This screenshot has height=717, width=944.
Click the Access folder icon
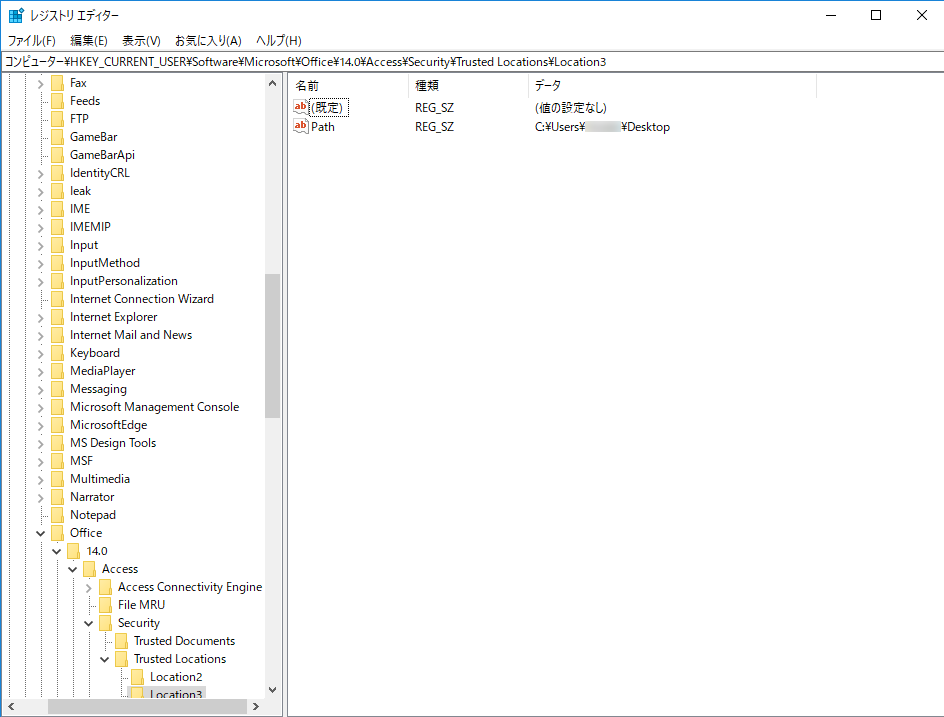[90, 570]
